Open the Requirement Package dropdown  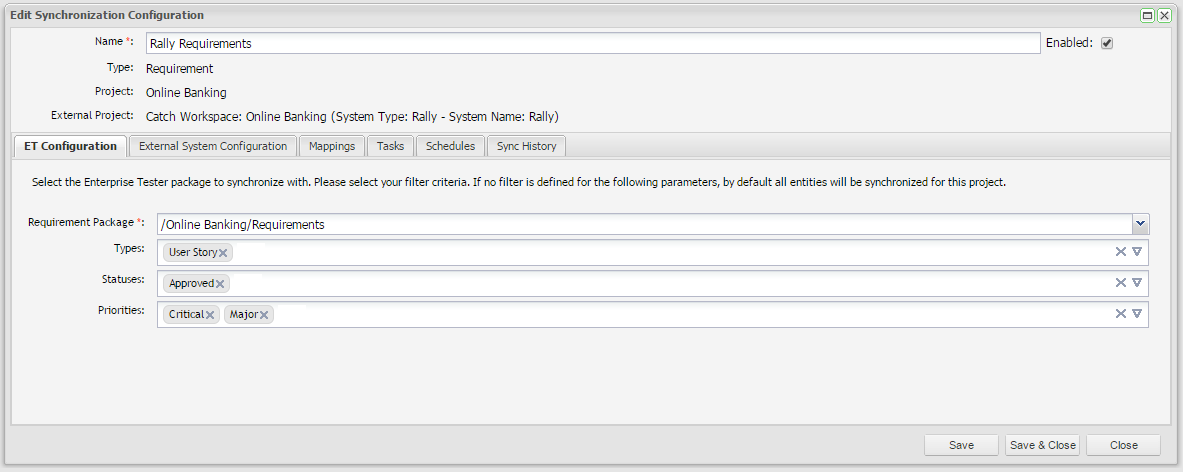click(x=1140, y=224)
